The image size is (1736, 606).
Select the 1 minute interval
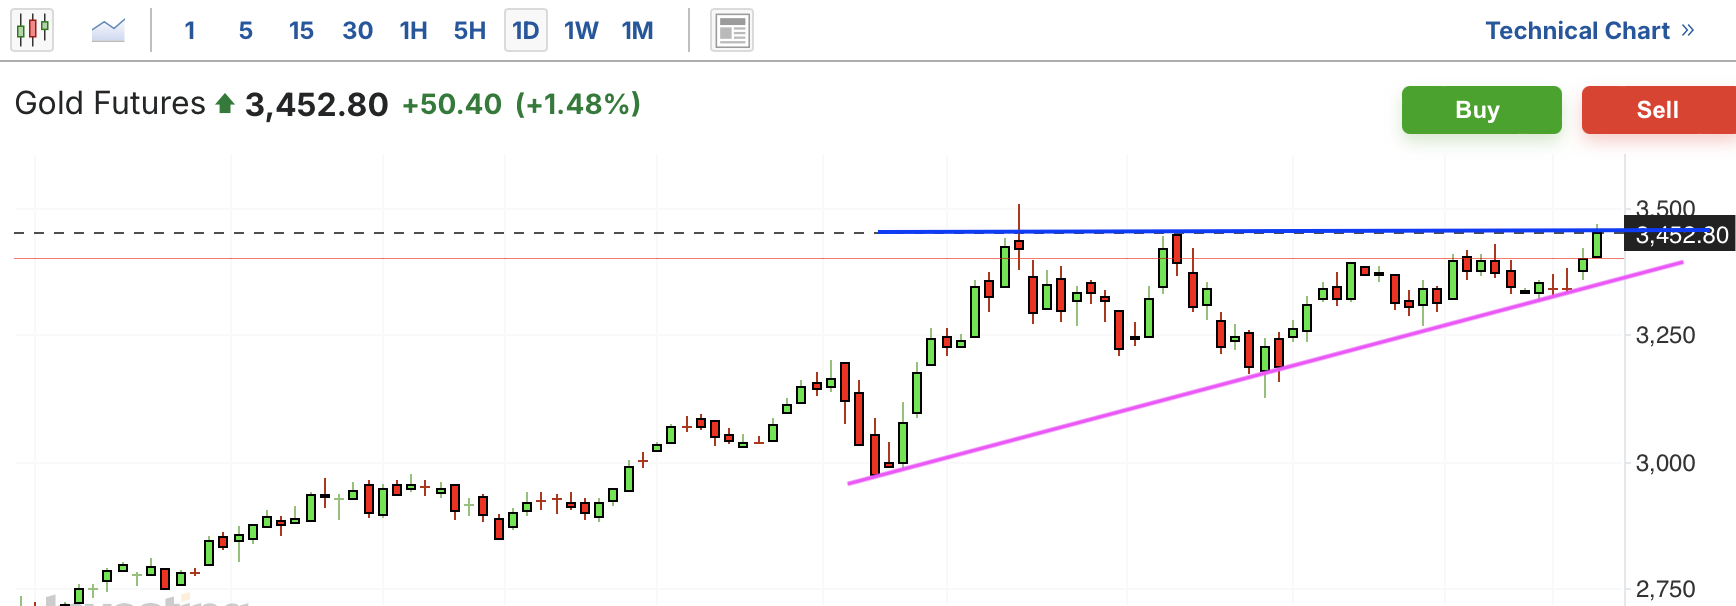190,30
